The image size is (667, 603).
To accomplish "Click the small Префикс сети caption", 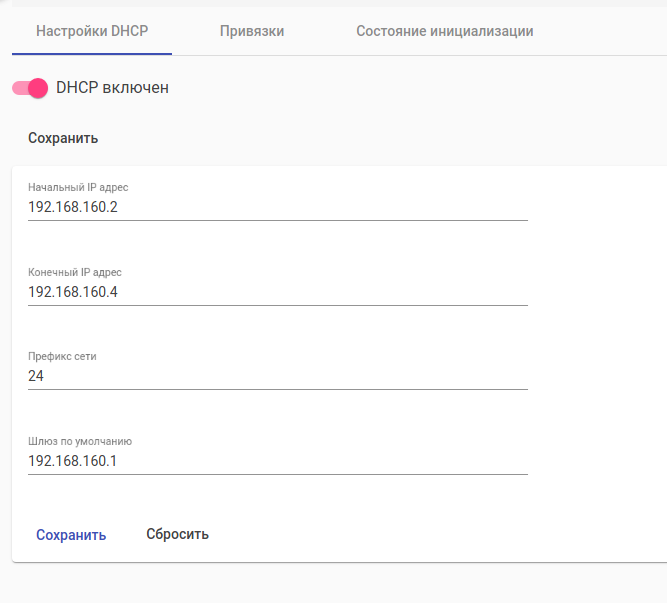I will coord(62,355).
